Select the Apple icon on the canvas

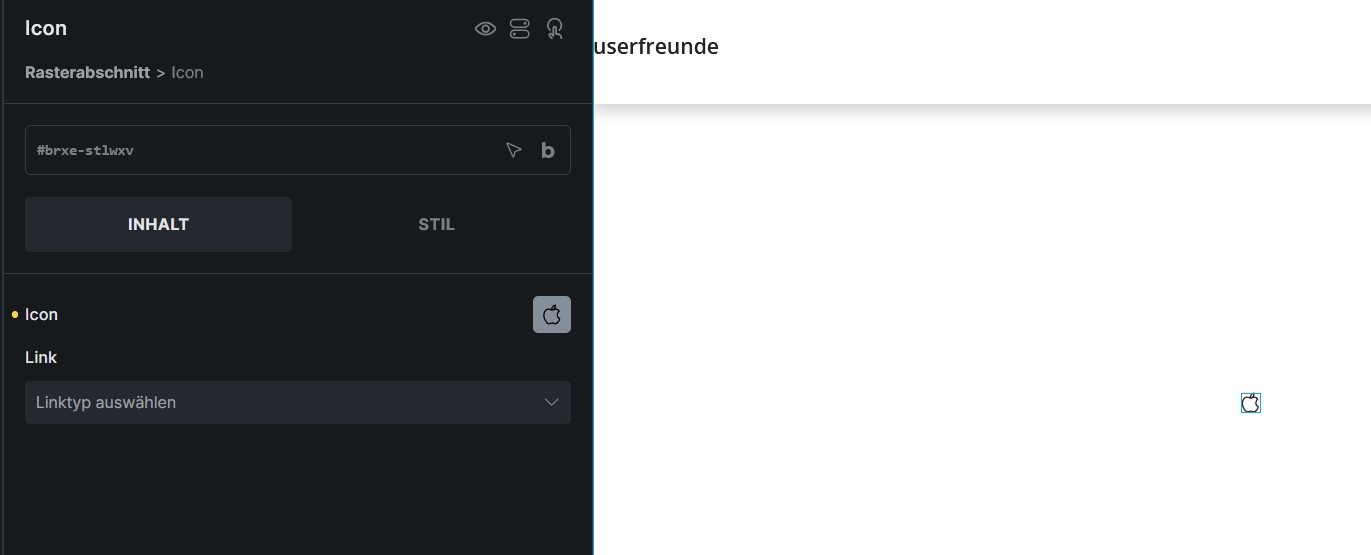(x=1251, y=403)
